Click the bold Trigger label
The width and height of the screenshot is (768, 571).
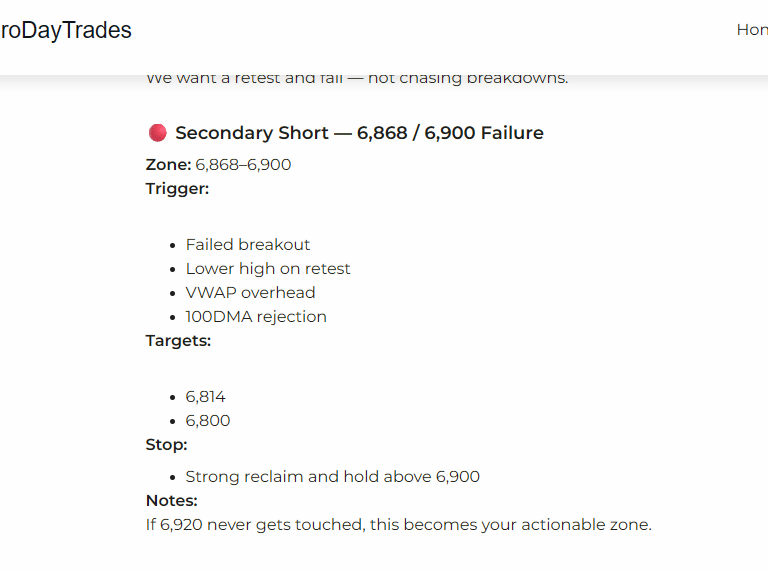tap(177, 188)
